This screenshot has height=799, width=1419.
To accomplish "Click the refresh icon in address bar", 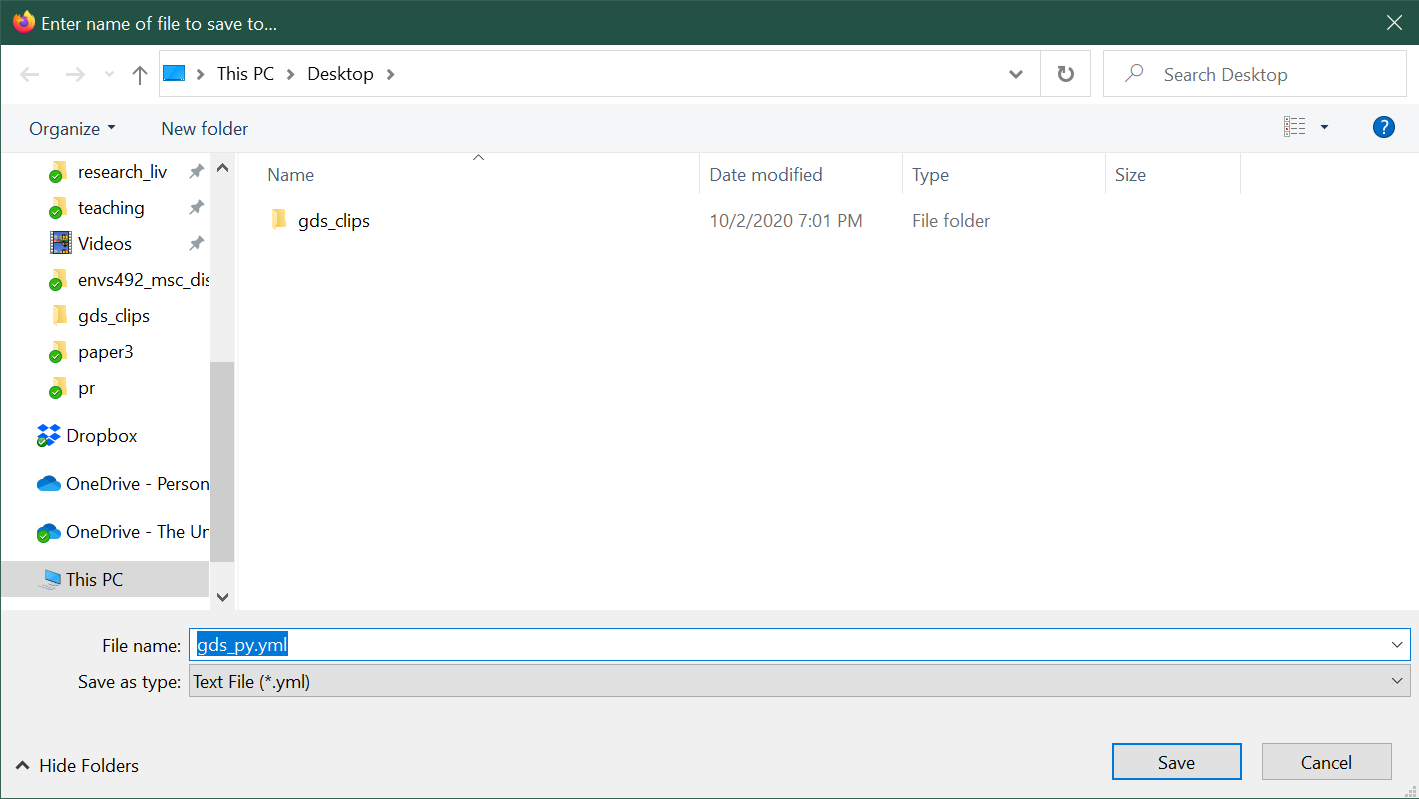I will [1065, 73].
